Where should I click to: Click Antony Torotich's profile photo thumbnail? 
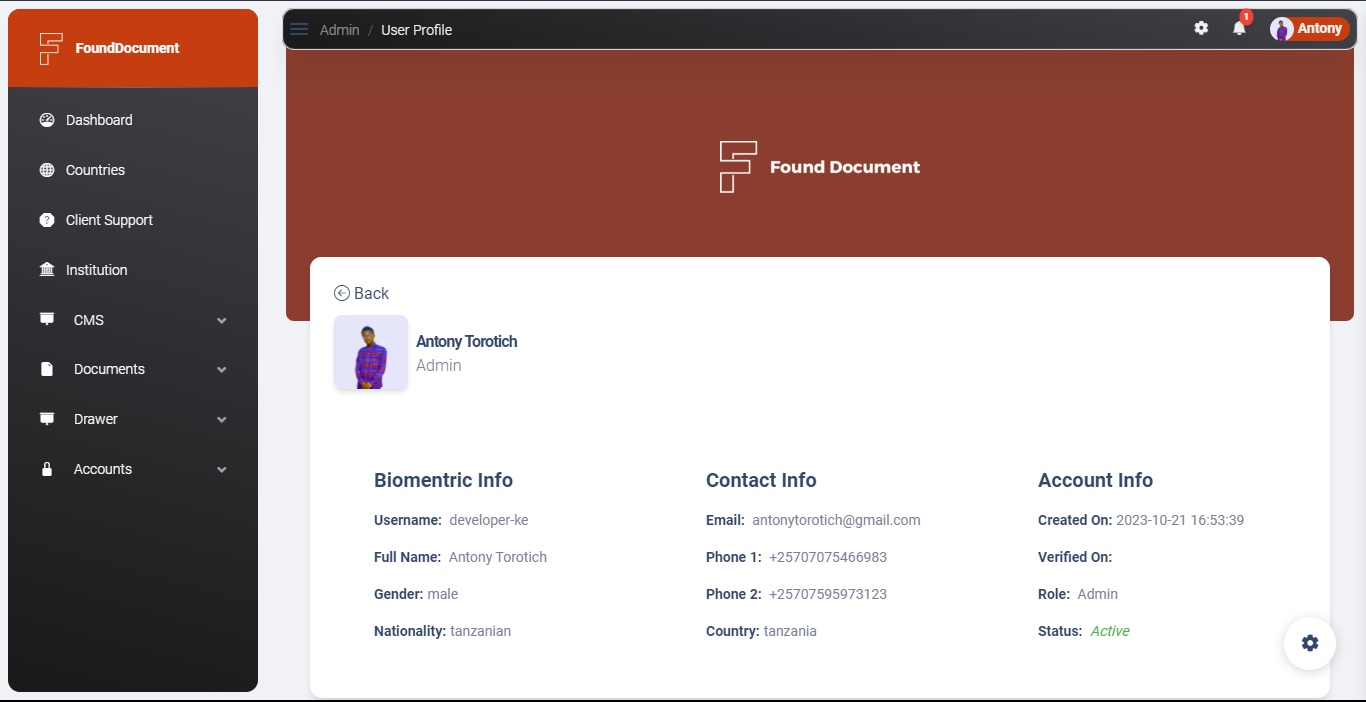(370, 353)
